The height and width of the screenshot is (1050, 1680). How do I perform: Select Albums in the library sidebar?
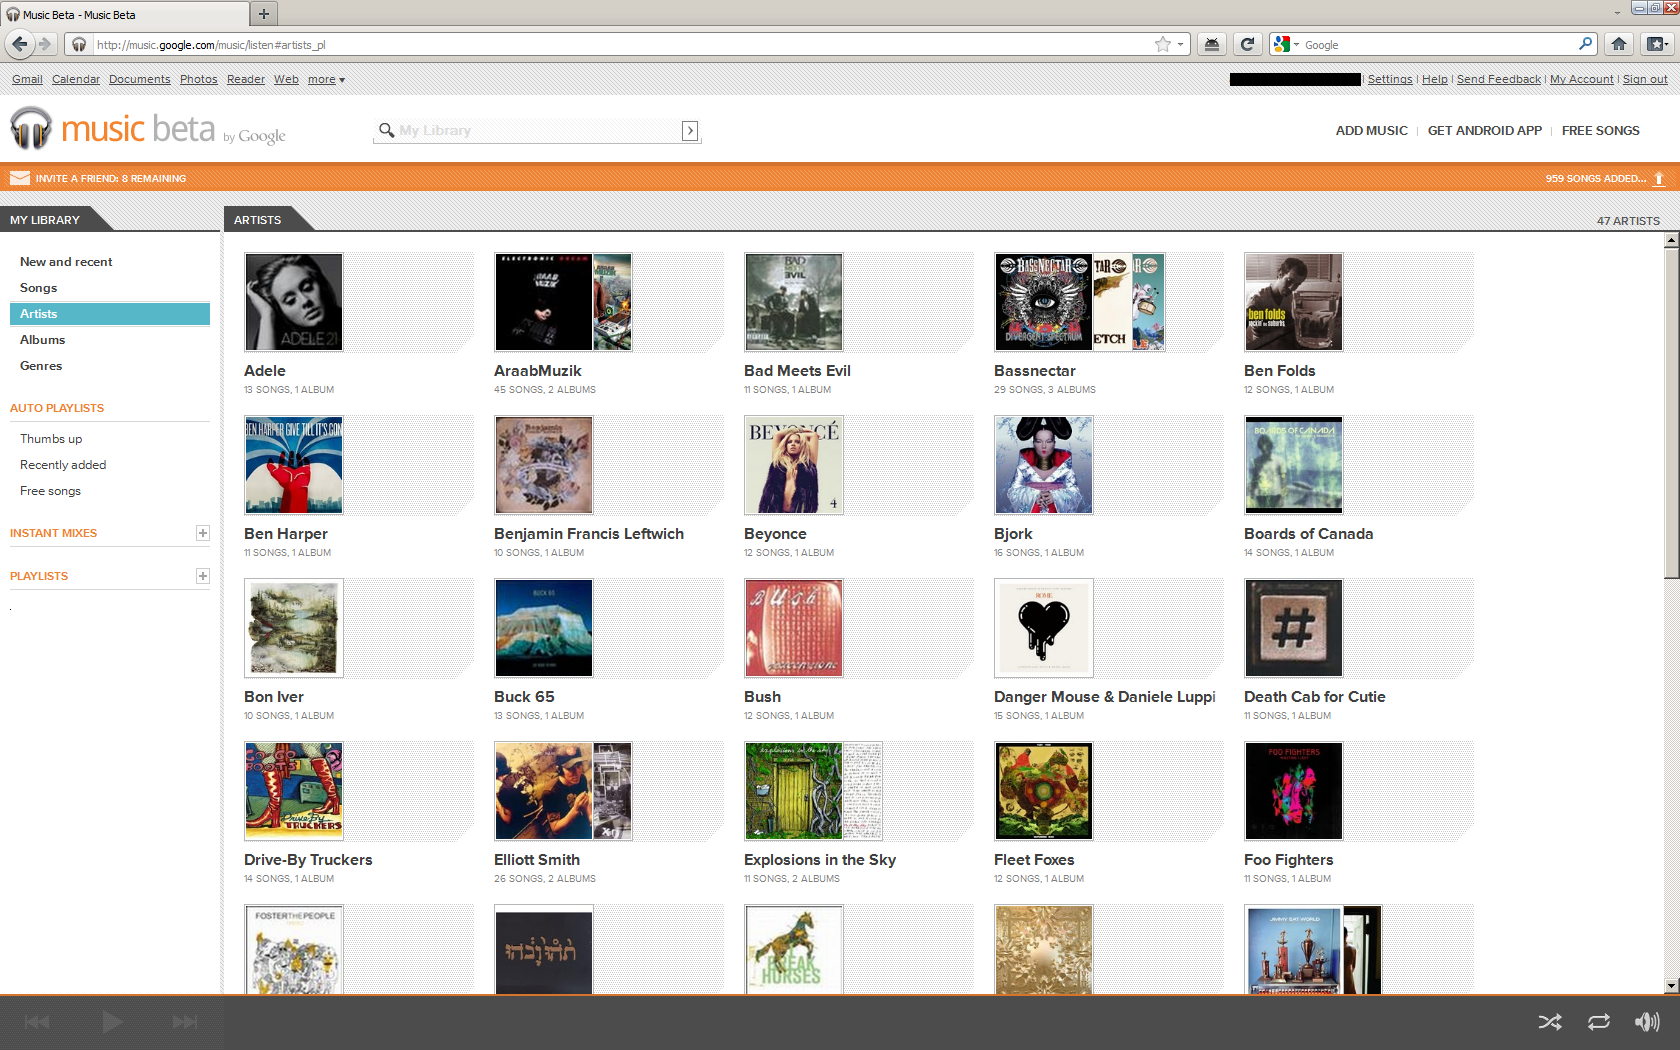point(42,340)
